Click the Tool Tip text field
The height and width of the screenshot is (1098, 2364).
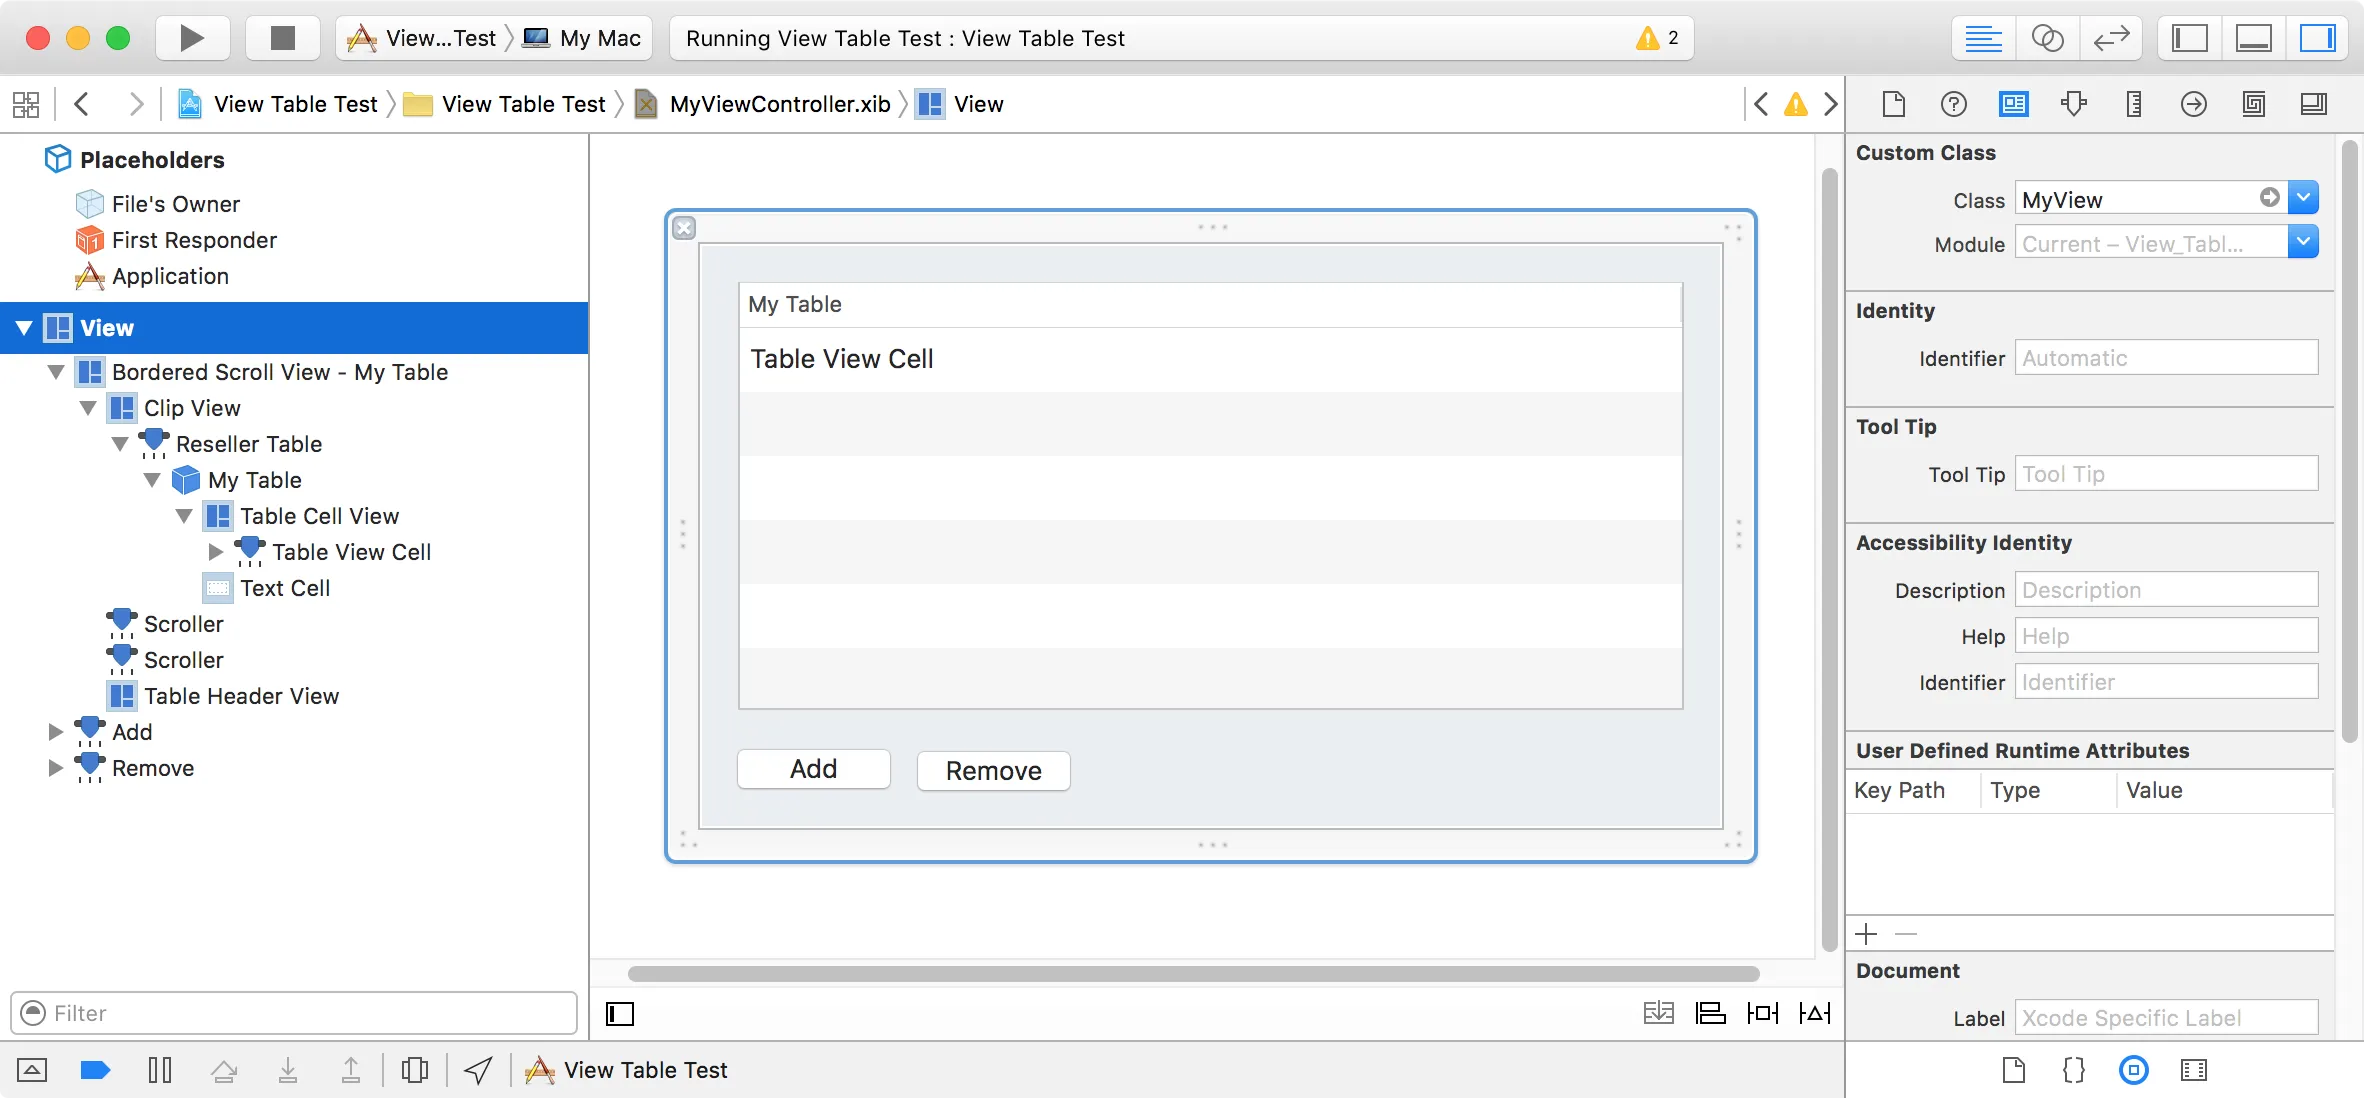(x=2165, y=474)
